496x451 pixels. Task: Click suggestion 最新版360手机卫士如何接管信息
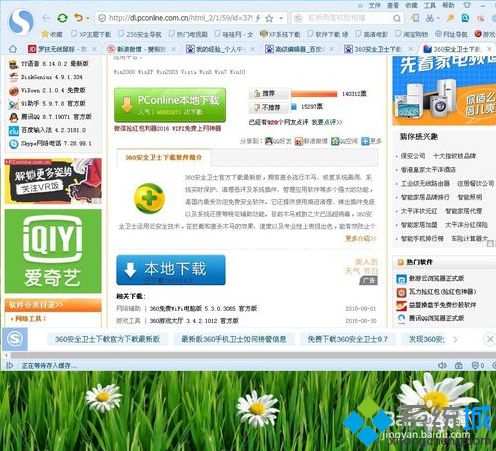tap(234, 339)
